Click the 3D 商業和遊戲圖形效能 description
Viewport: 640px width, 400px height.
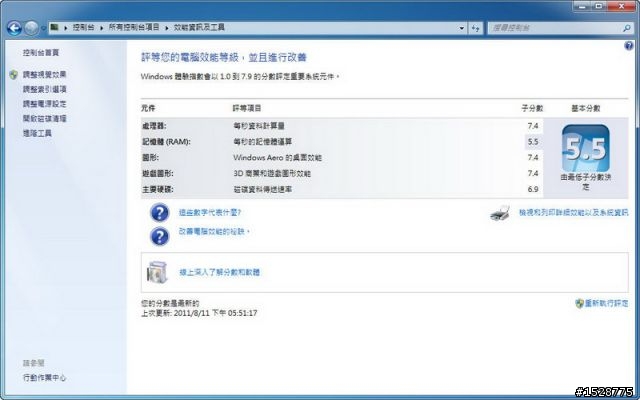click(x=272, y=173)
